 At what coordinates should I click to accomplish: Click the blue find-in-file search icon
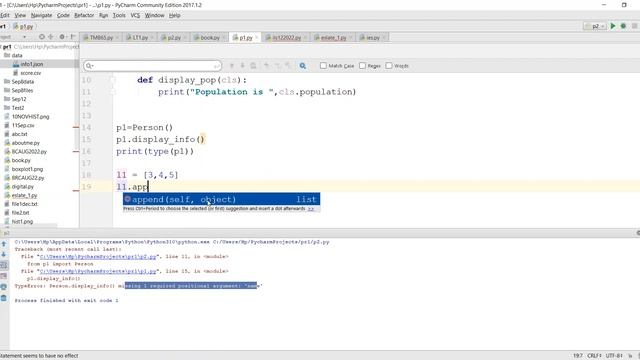click(x=302, y=66)
